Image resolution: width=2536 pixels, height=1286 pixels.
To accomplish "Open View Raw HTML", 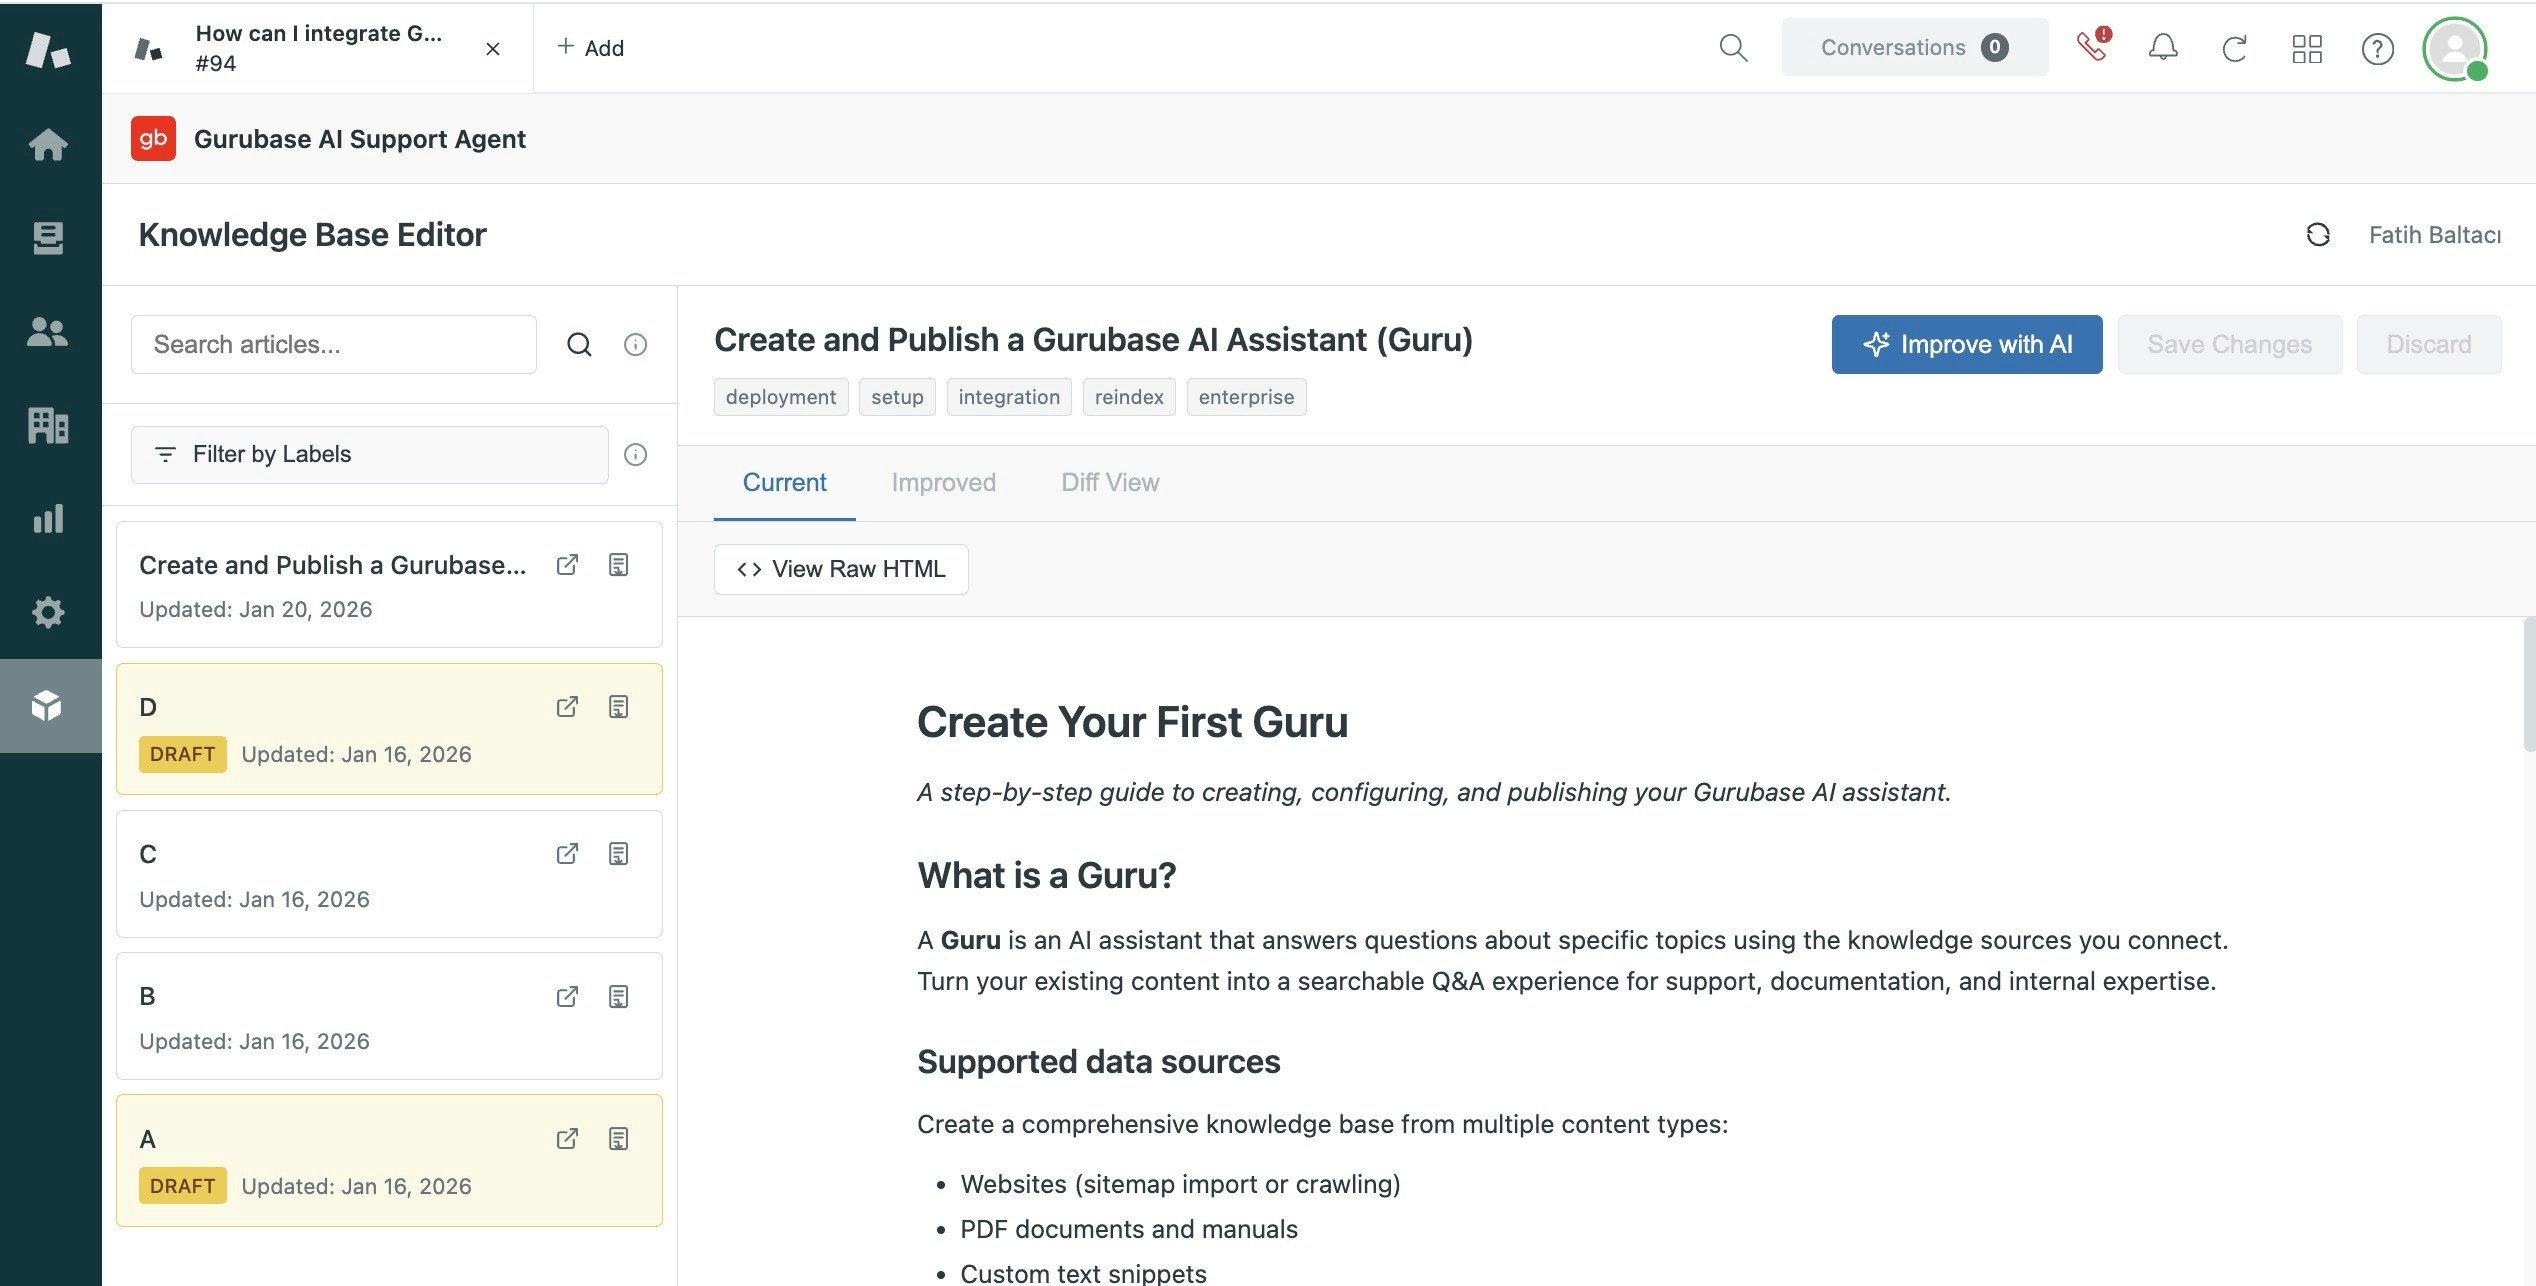I will pyautogui.click(x=841, y=568).
